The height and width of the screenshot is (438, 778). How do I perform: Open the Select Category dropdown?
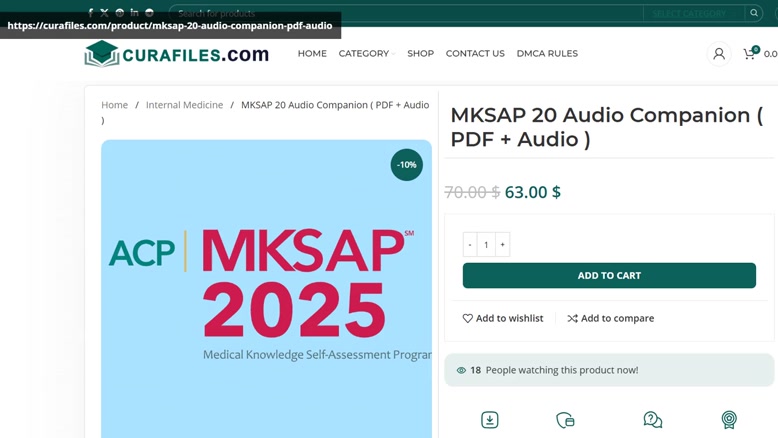click(693, 13)
